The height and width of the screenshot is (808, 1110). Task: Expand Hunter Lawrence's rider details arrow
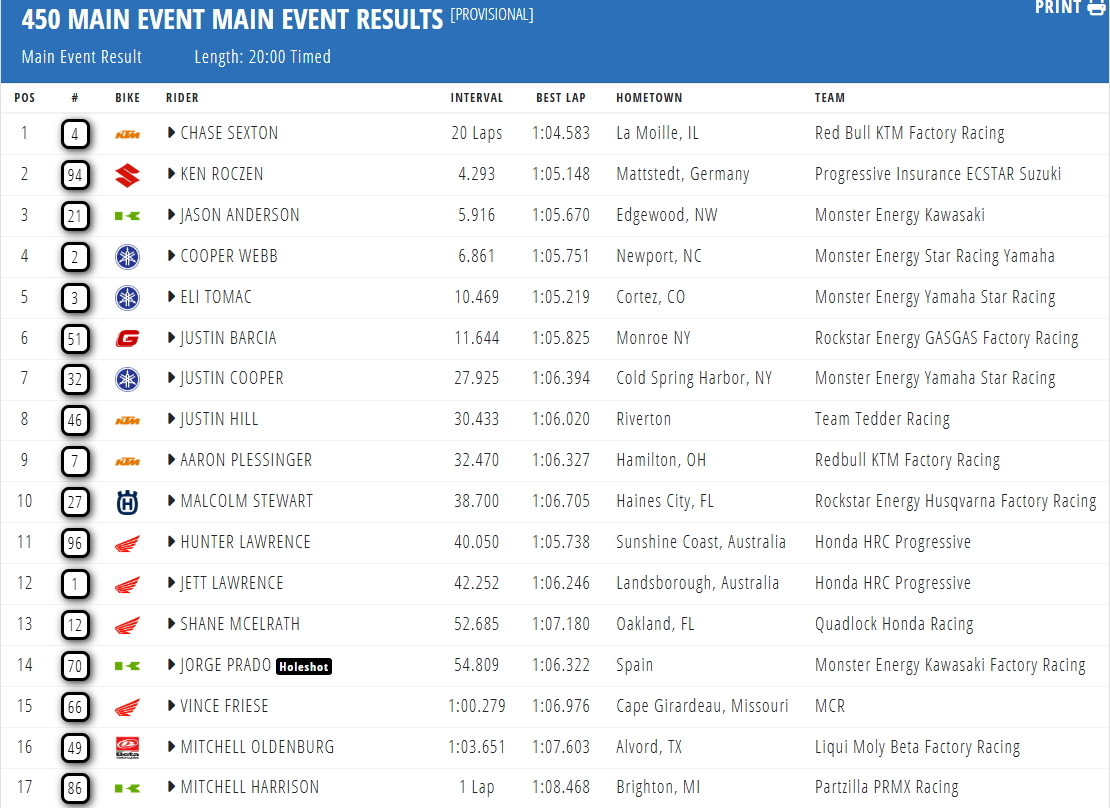coord(171,542)
